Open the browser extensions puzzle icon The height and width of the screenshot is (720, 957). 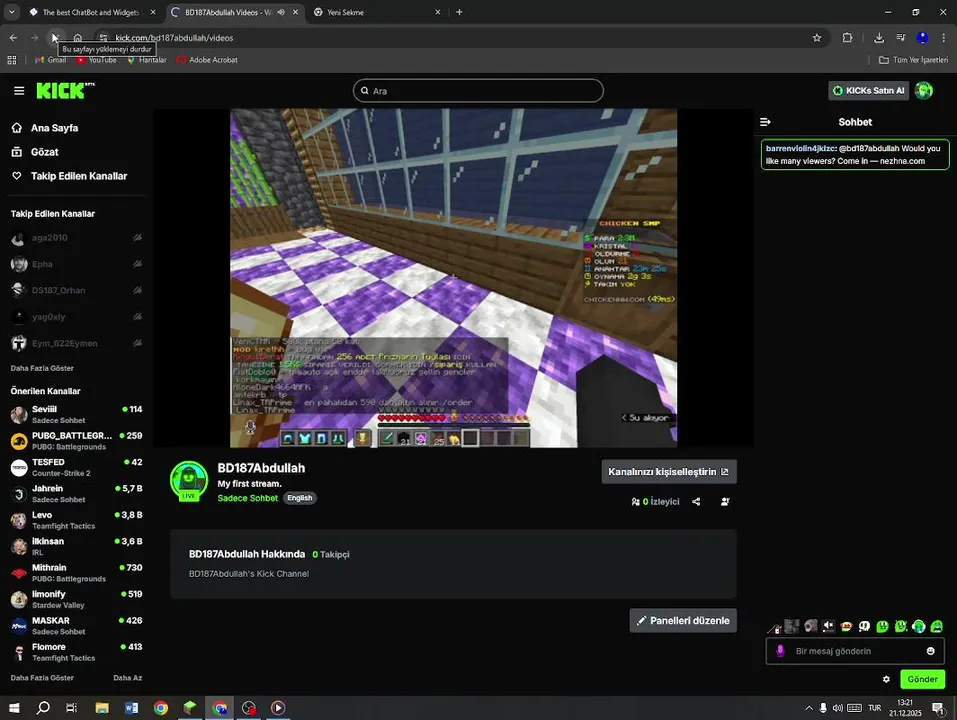[847, 38]
